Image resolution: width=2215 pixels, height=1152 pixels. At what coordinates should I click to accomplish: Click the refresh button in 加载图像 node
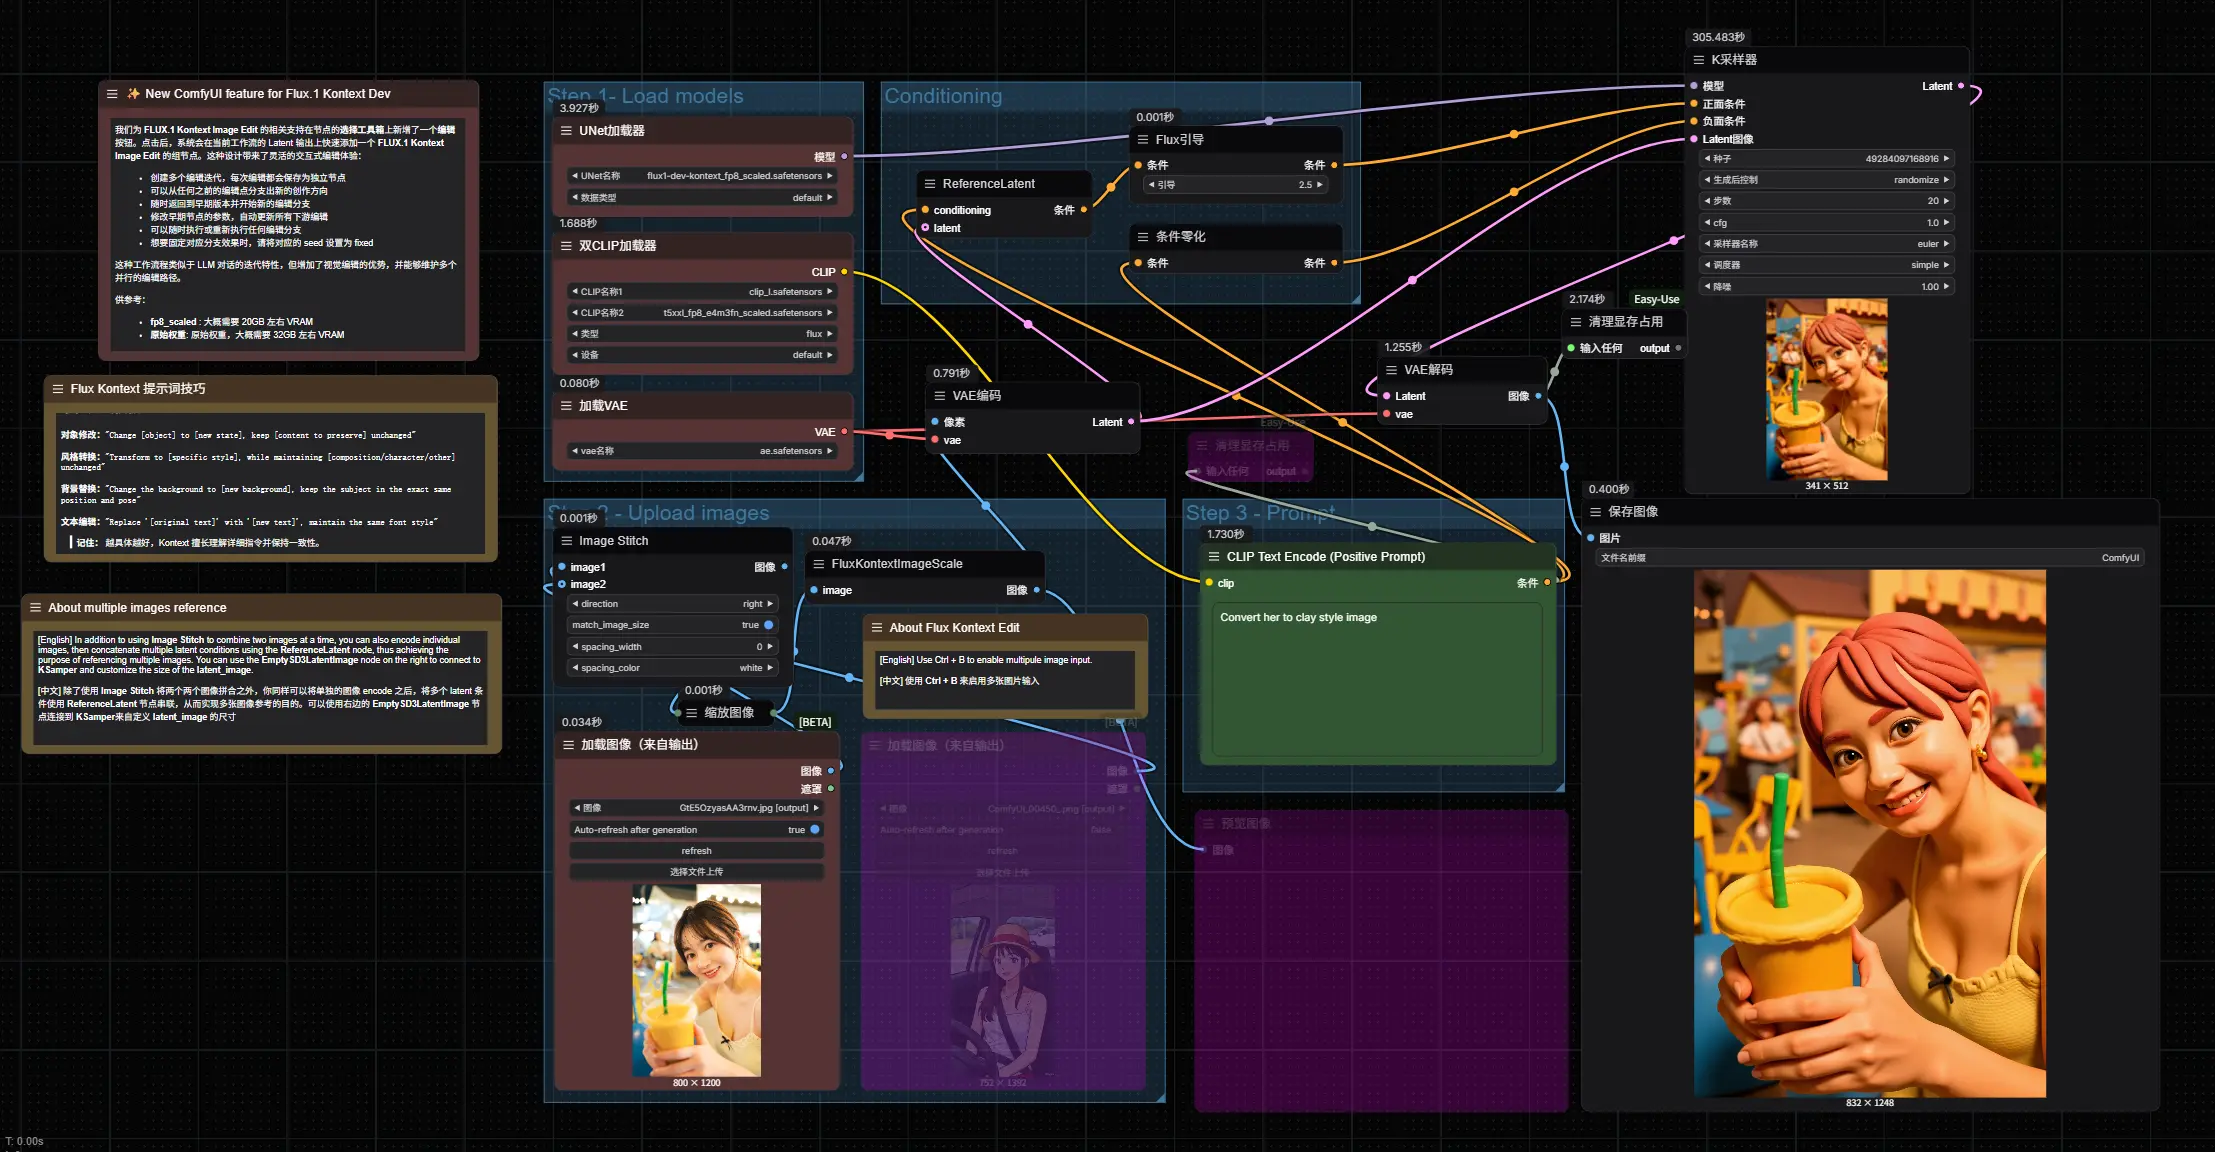coord(696,851)
